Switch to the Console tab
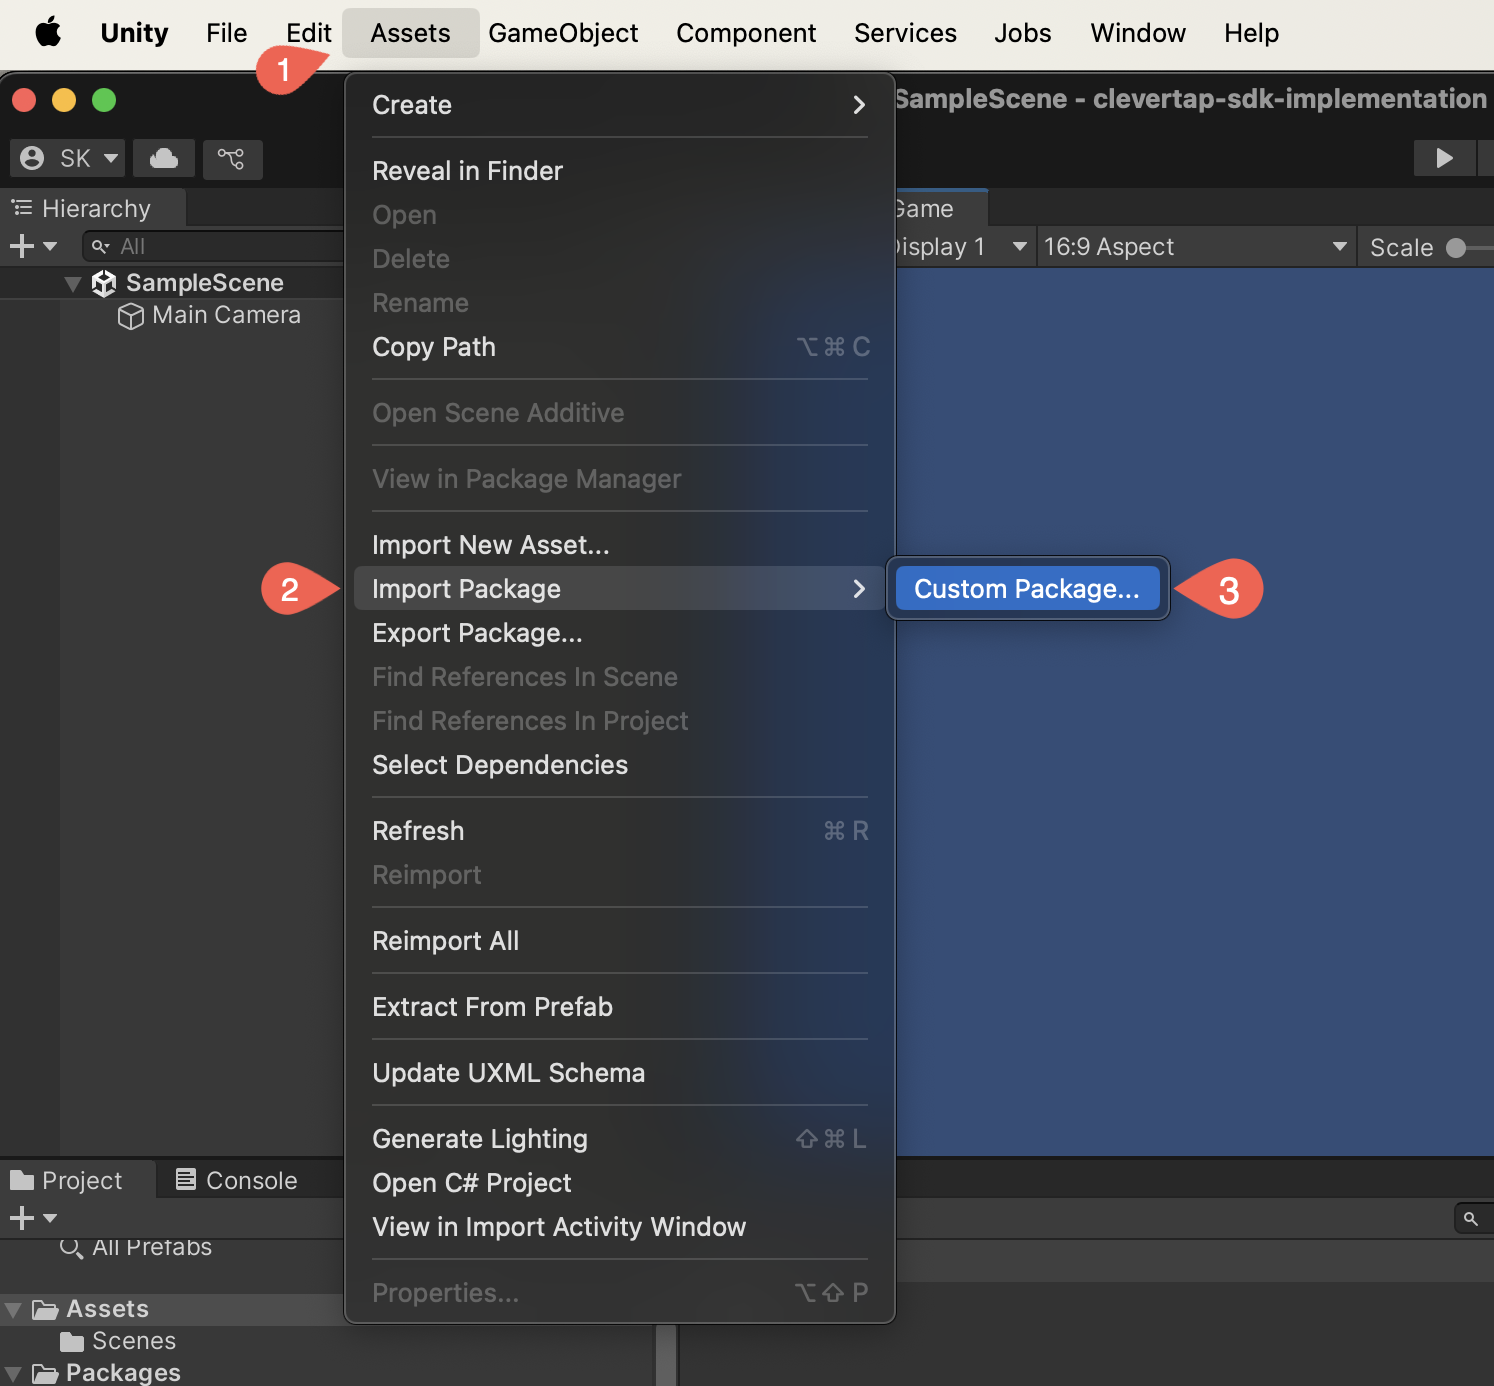1494x1386 pixels. [236, 1181]
